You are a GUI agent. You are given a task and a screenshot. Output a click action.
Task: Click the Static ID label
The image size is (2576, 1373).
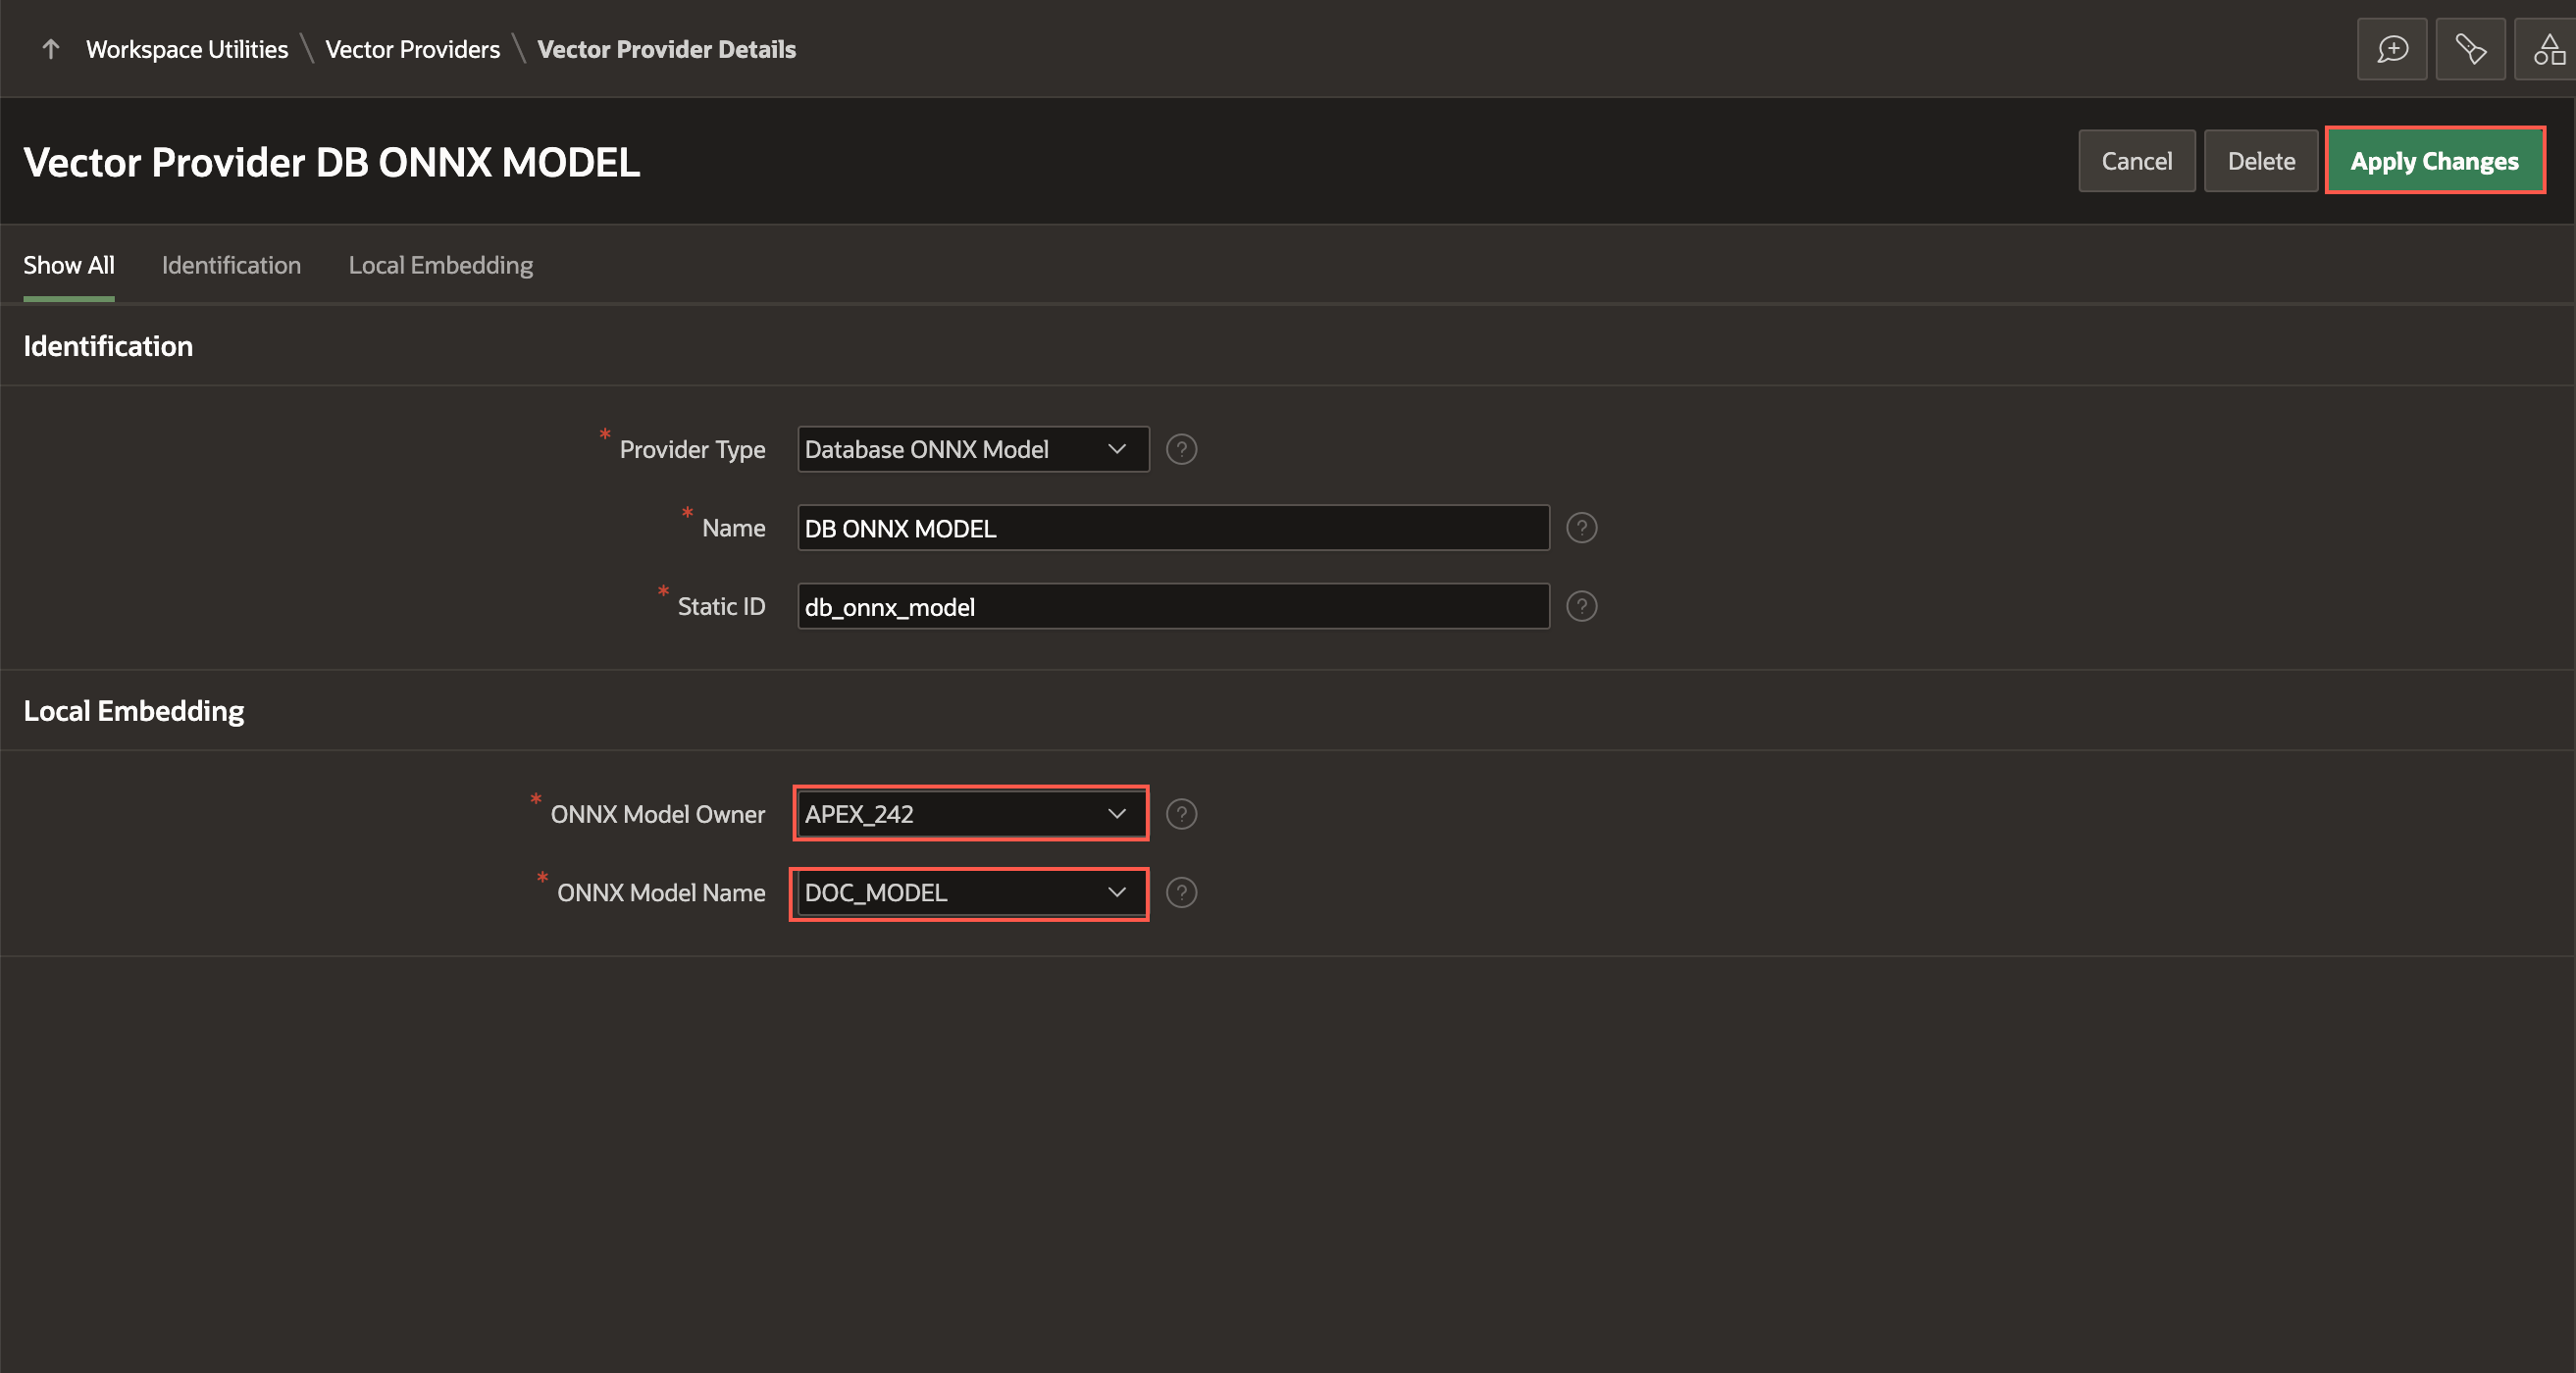coord(721,606)
